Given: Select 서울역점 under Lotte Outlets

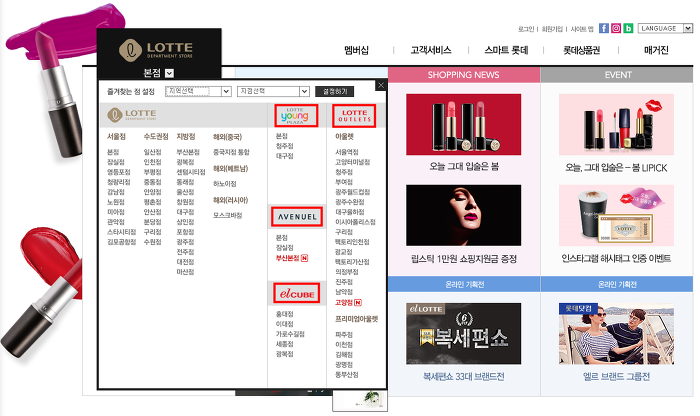Looking at the screenshot, I should [x=346, y=152].
